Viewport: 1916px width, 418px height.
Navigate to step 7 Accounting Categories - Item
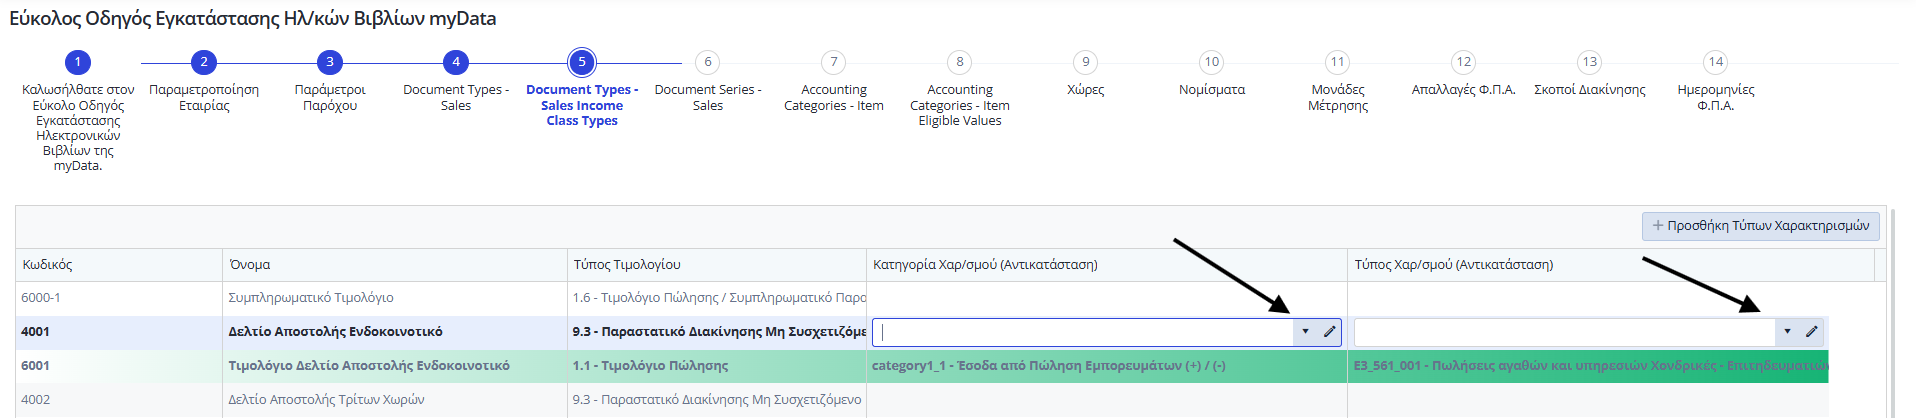(834, 62)
